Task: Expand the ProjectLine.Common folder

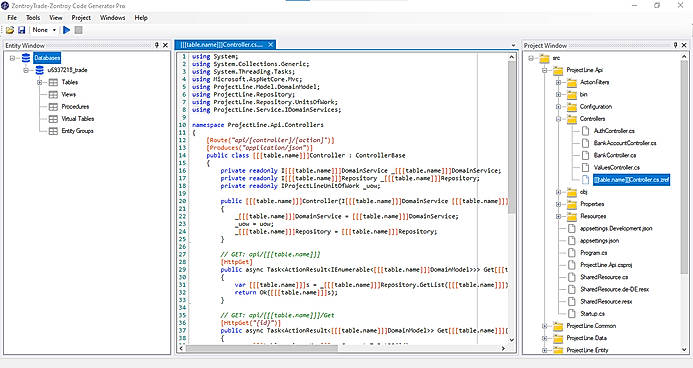Action: (544, 326)
